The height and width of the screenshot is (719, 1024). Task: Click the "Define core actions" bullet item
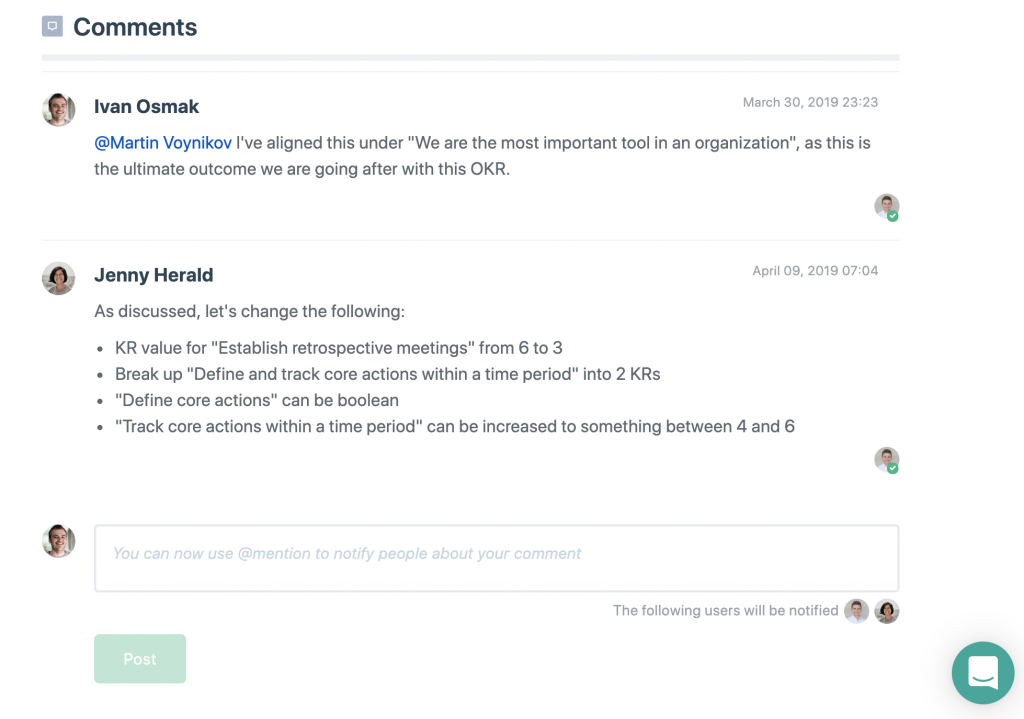point(257,400)
